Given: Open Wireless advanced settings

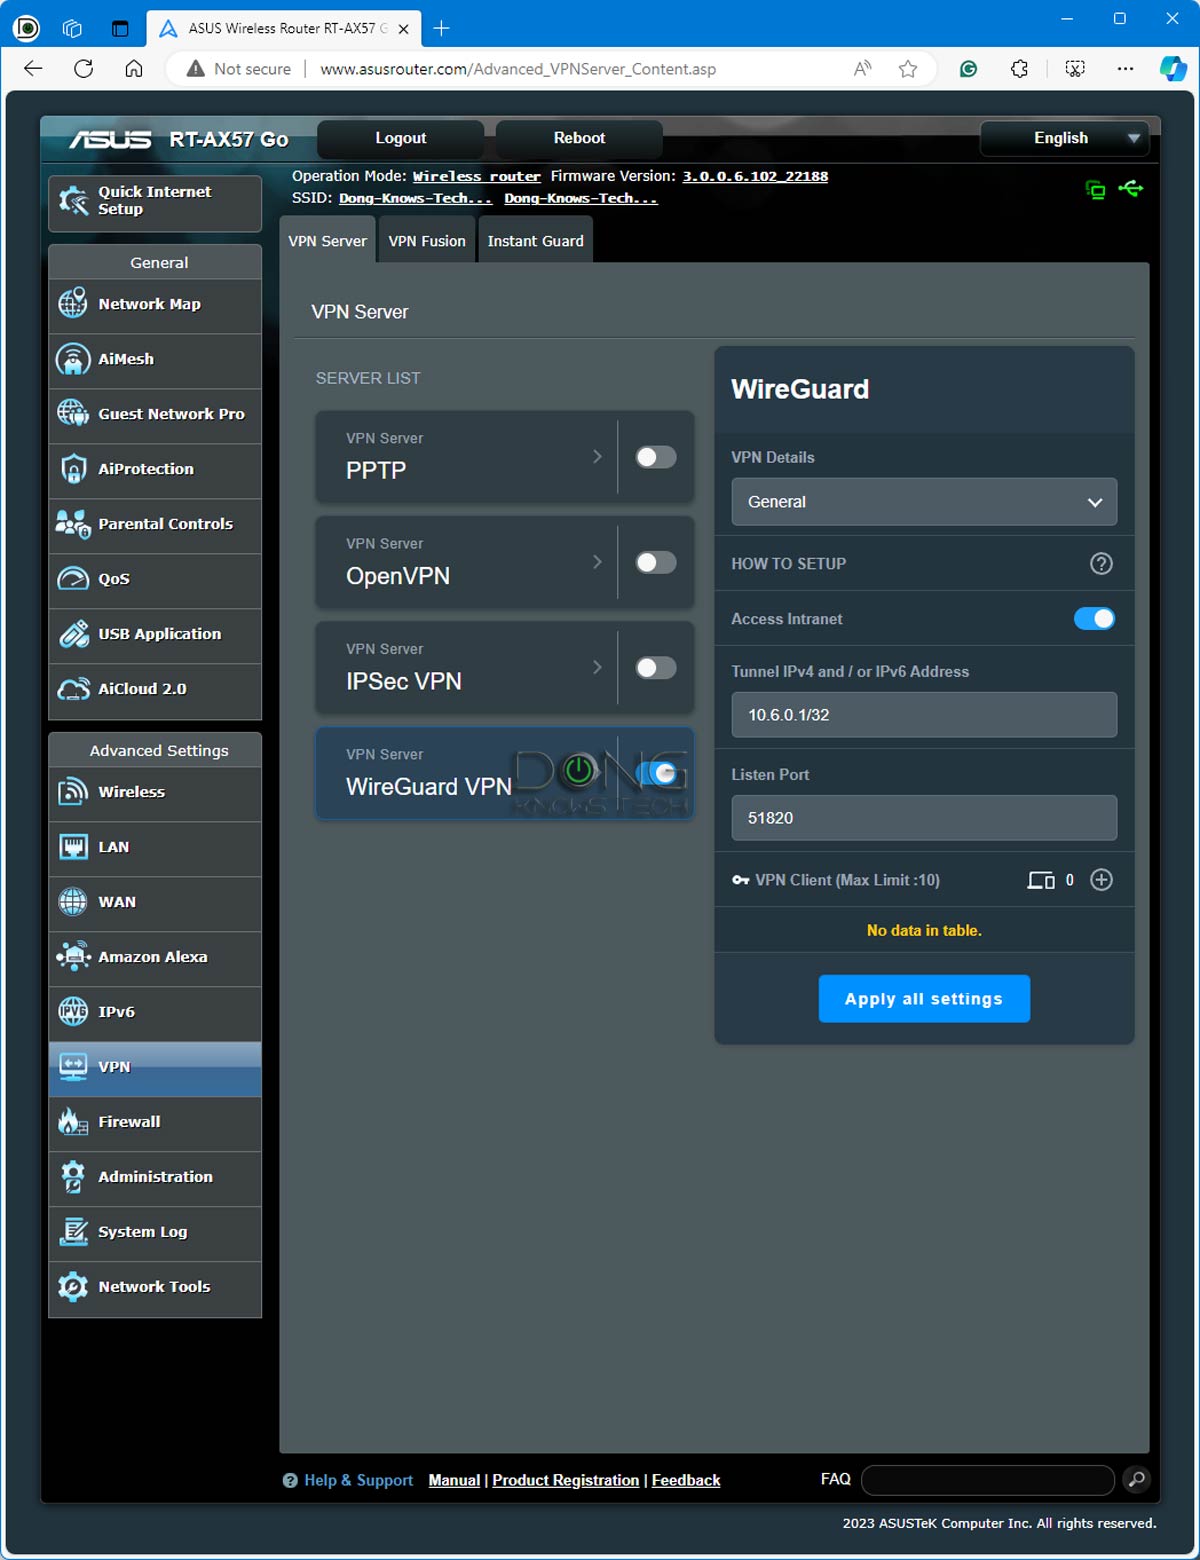Looking at the screenshot, I should [155, 792].
